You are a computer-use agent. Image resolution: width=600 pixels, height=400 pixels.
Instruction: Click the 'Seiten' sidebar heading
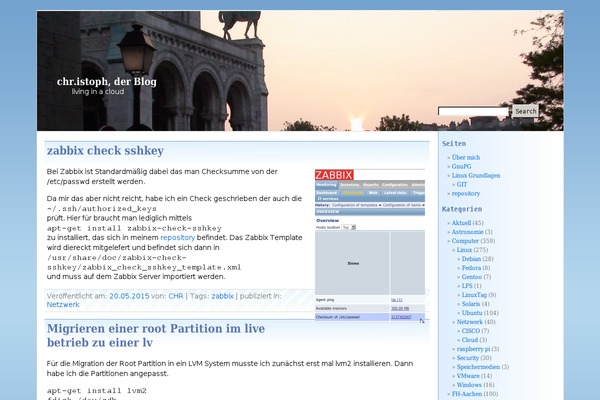pos(454,144)
